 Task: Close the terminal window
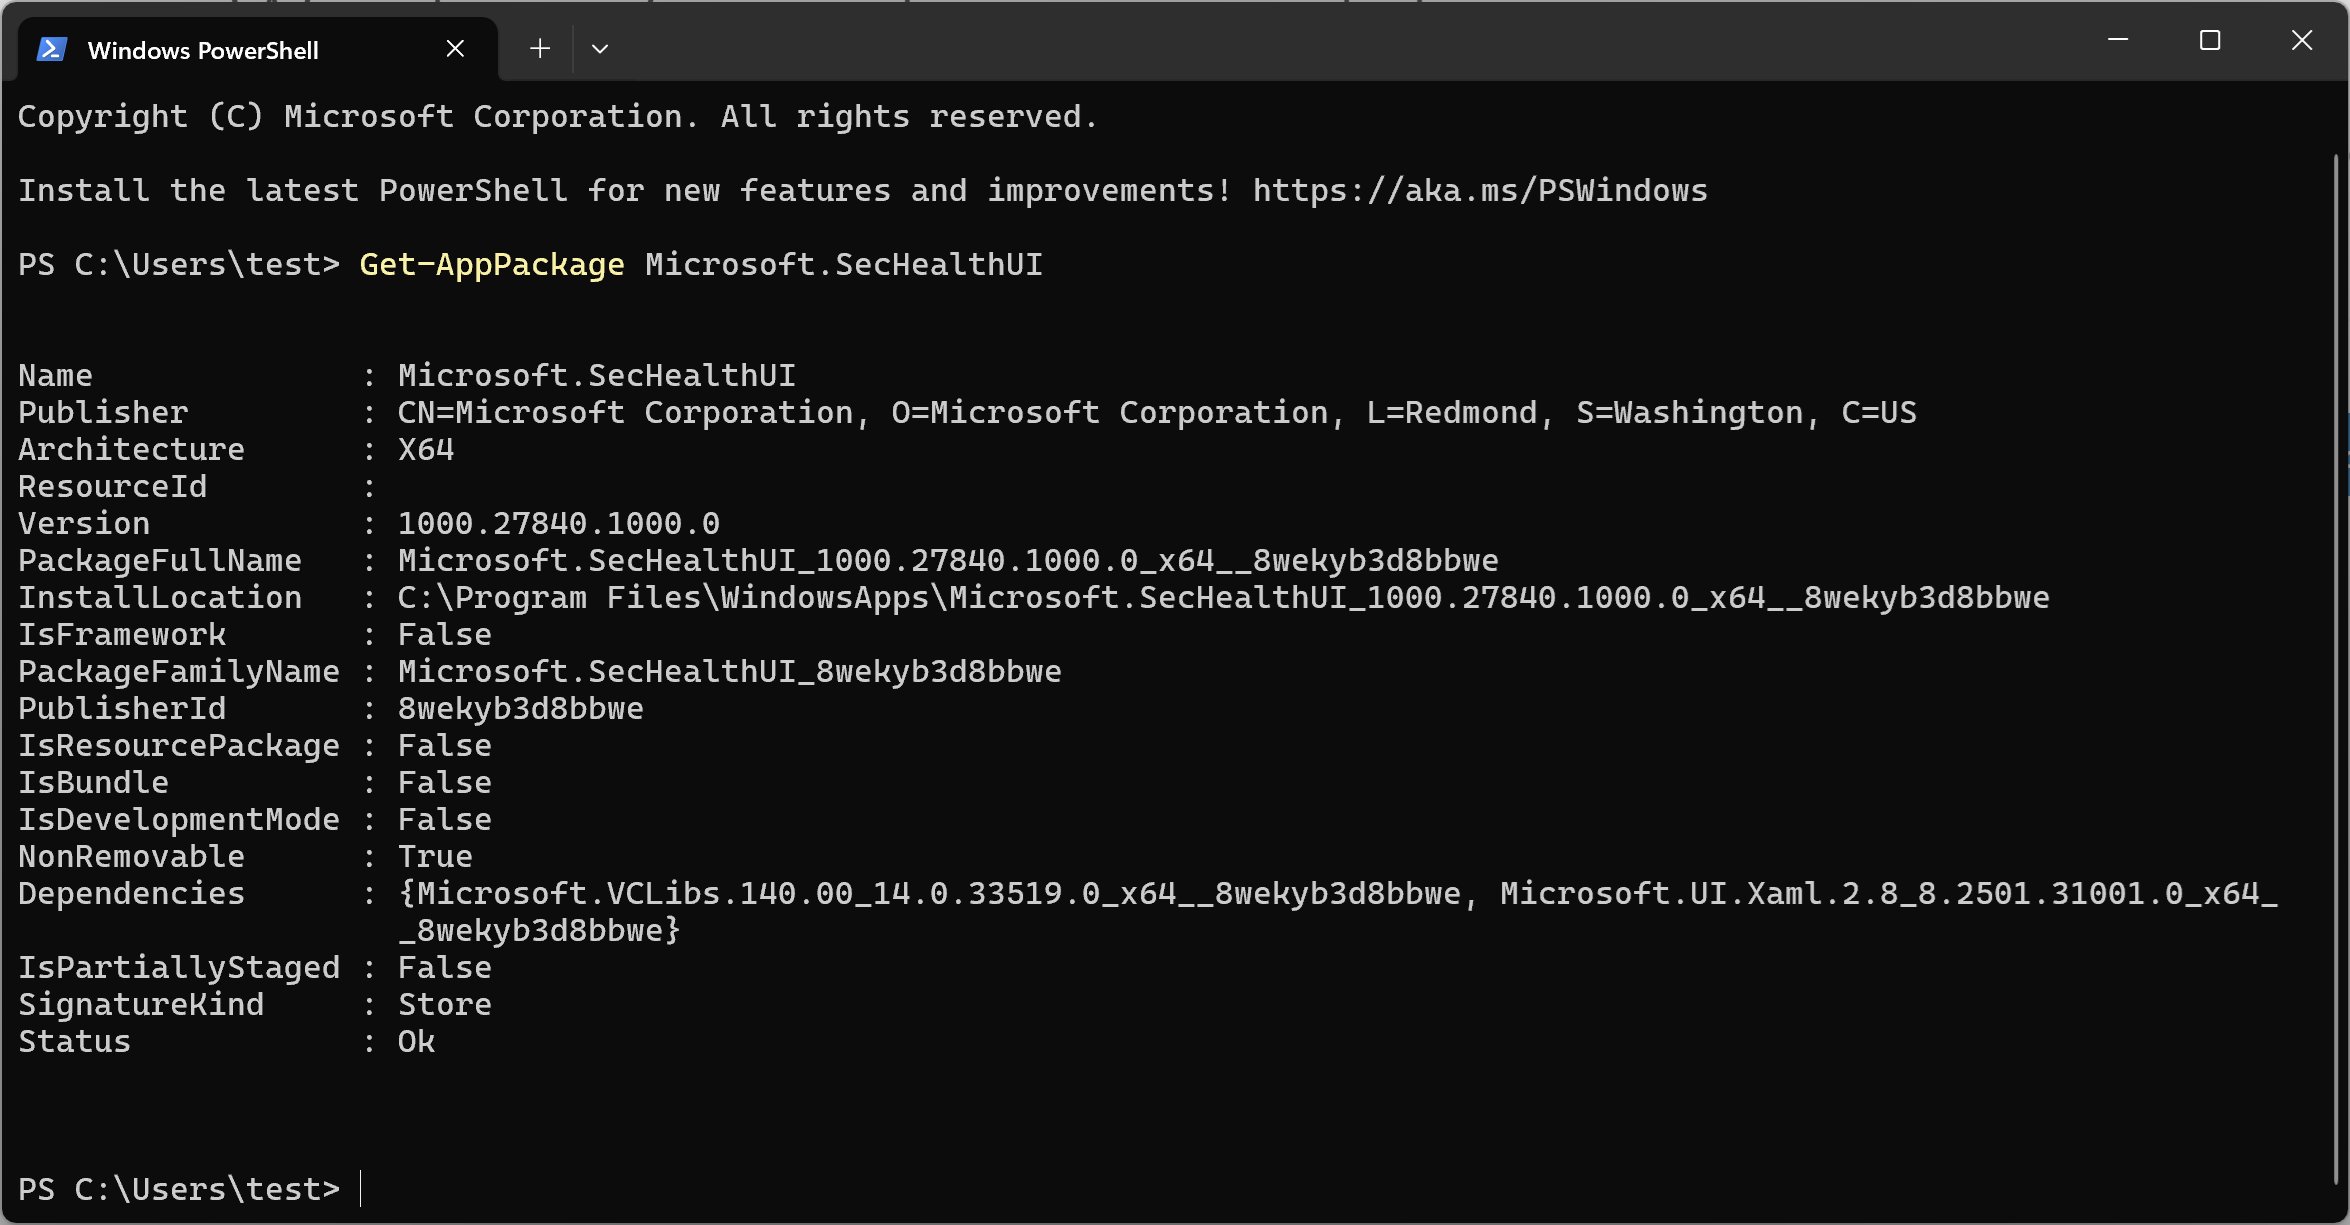pos(2302,40)
